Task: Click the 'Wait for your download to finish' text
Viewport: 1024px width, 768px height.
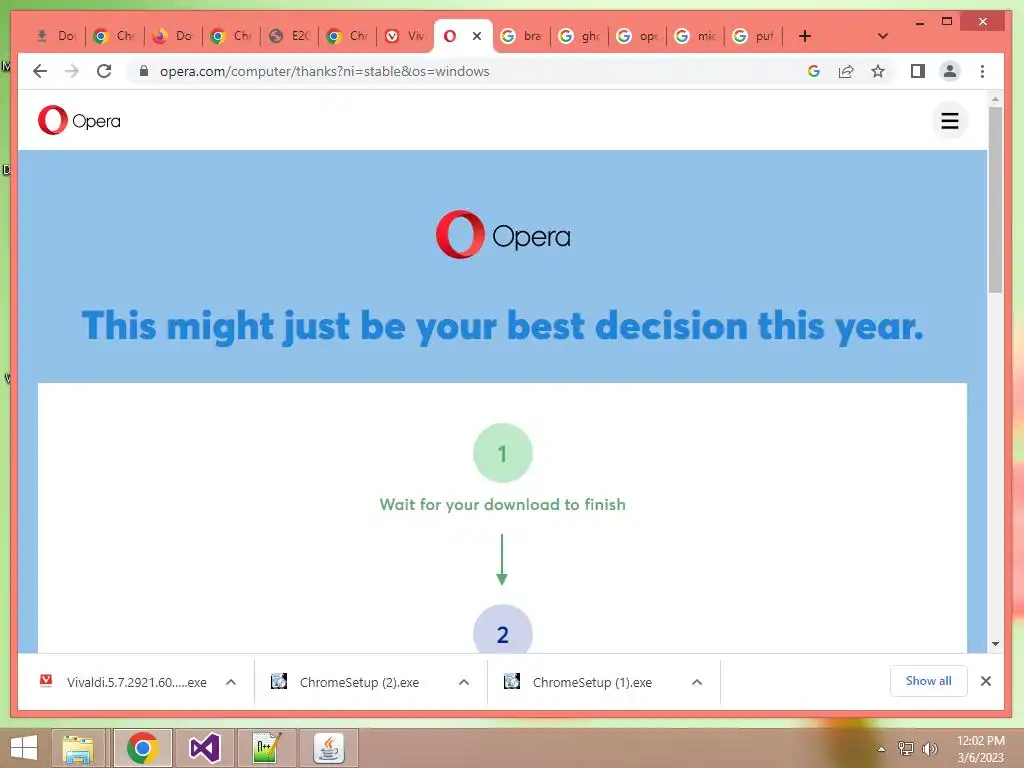Action: click(x=502, y=504)
